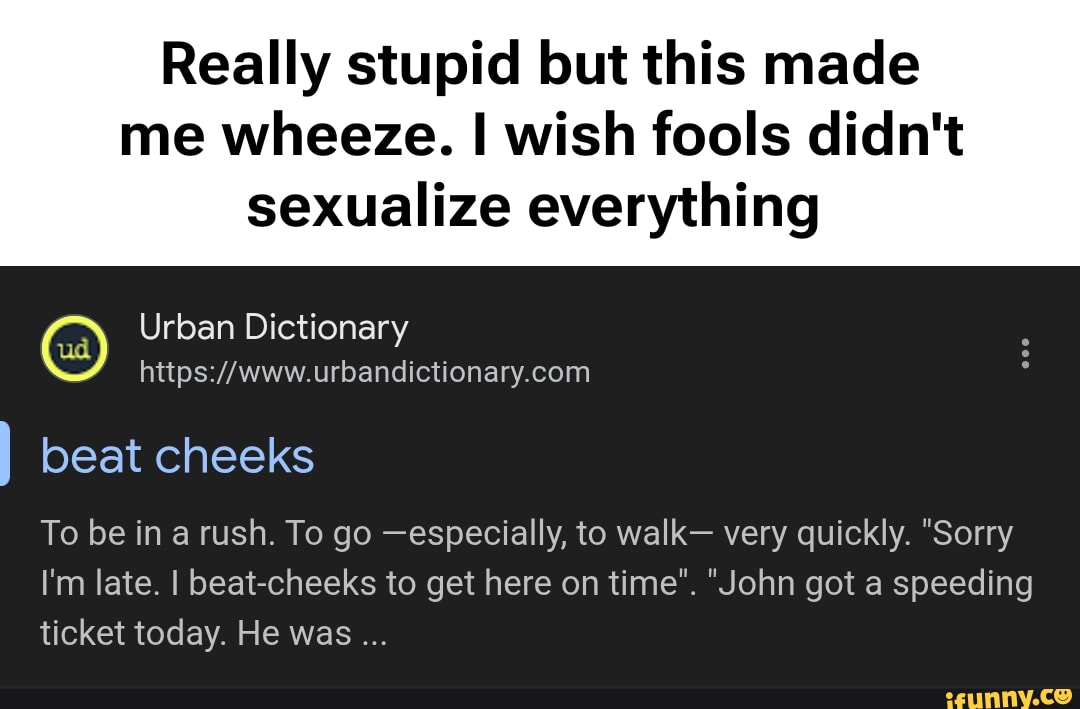The height and width of the screenshot is (709, 1080).
Task: Click the meme caption about wheezing
Action: [x=540, y=134]
